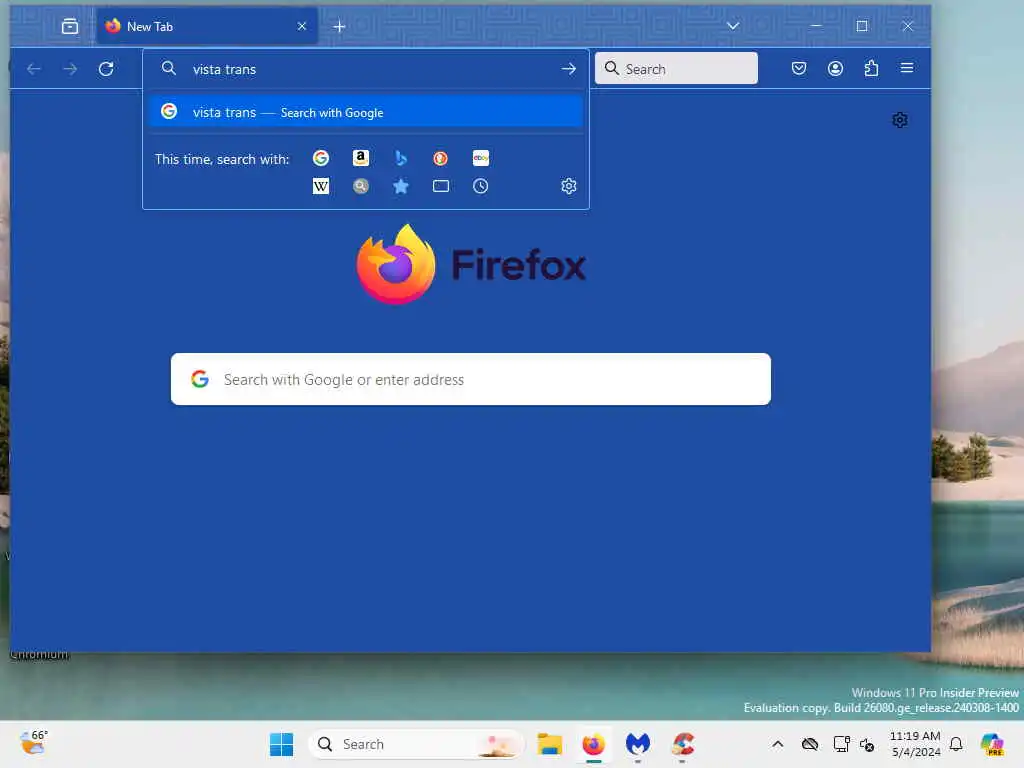
Task: Open search settings gear in the address bar dropdown
Action: (x=569, y=186)
